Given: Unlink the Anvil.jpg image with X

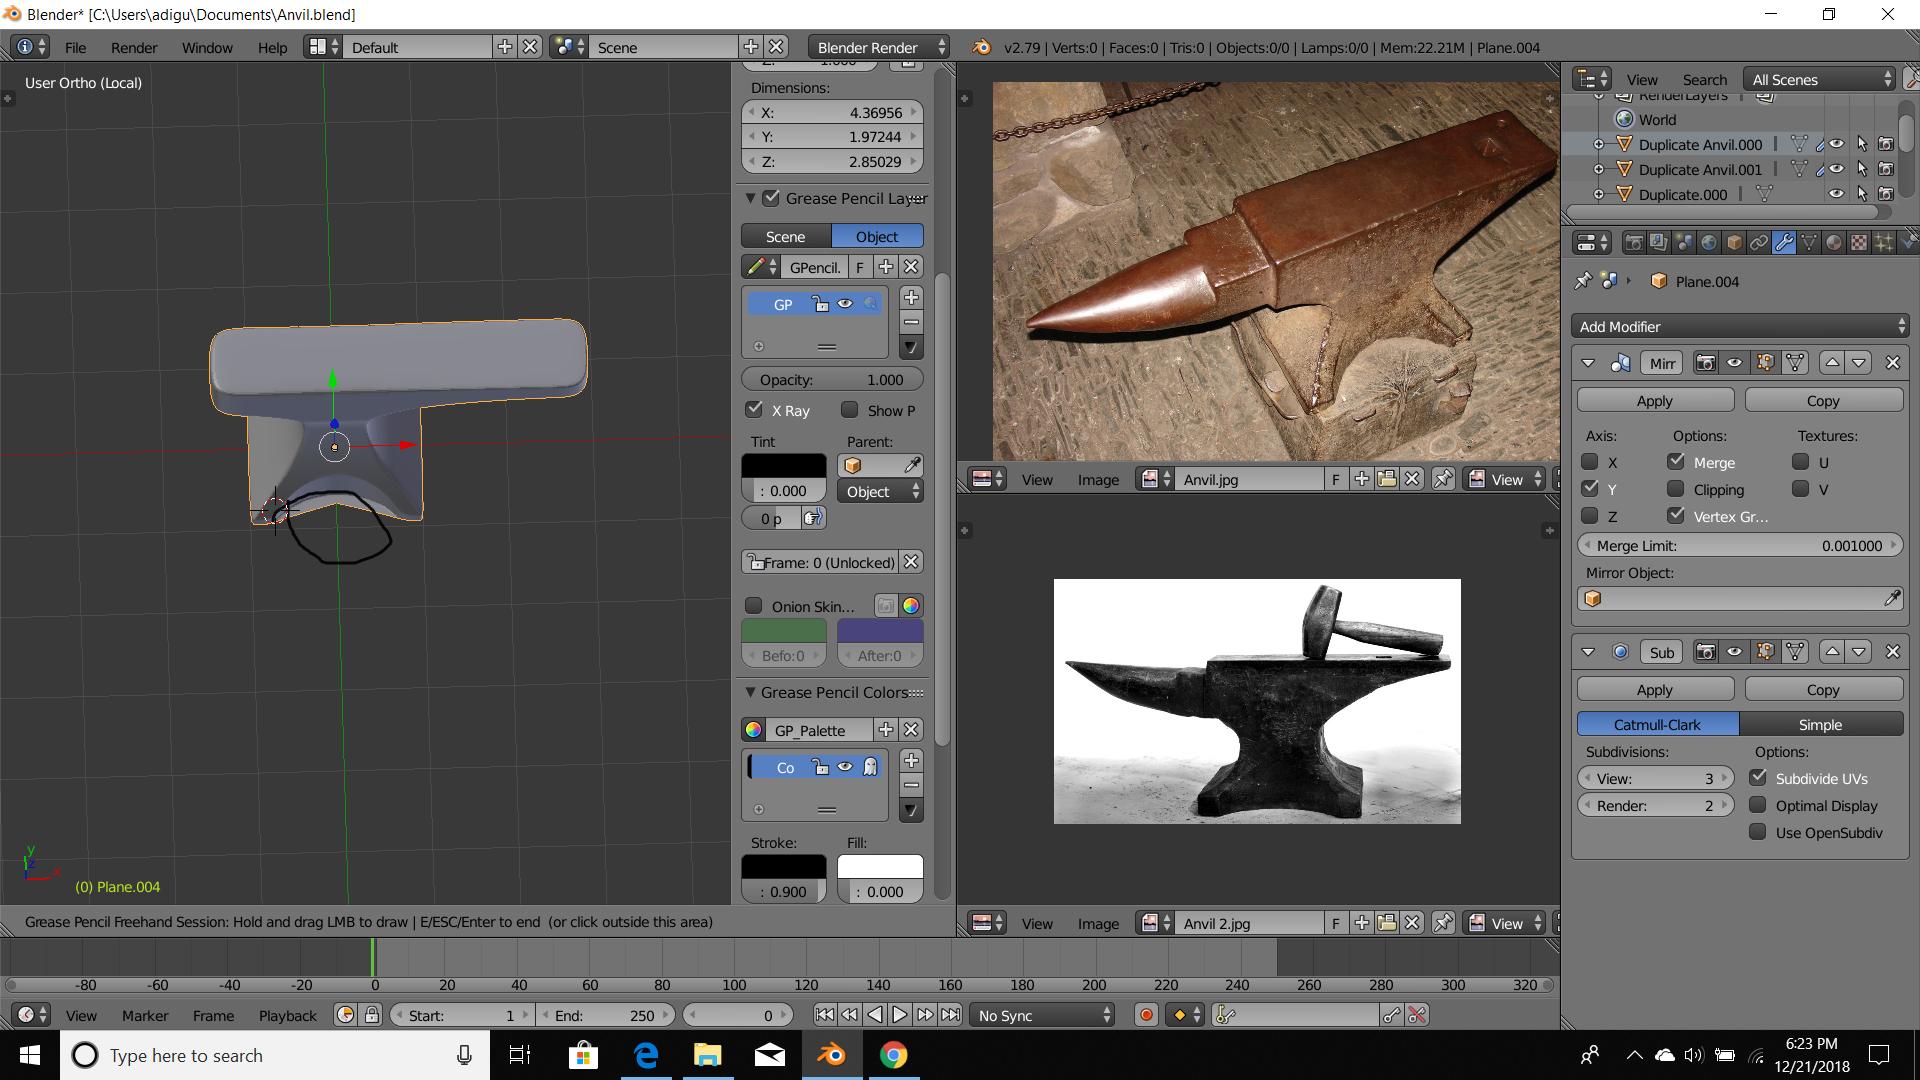Looking at the screenshot, I should click(x=1412, y=479).
